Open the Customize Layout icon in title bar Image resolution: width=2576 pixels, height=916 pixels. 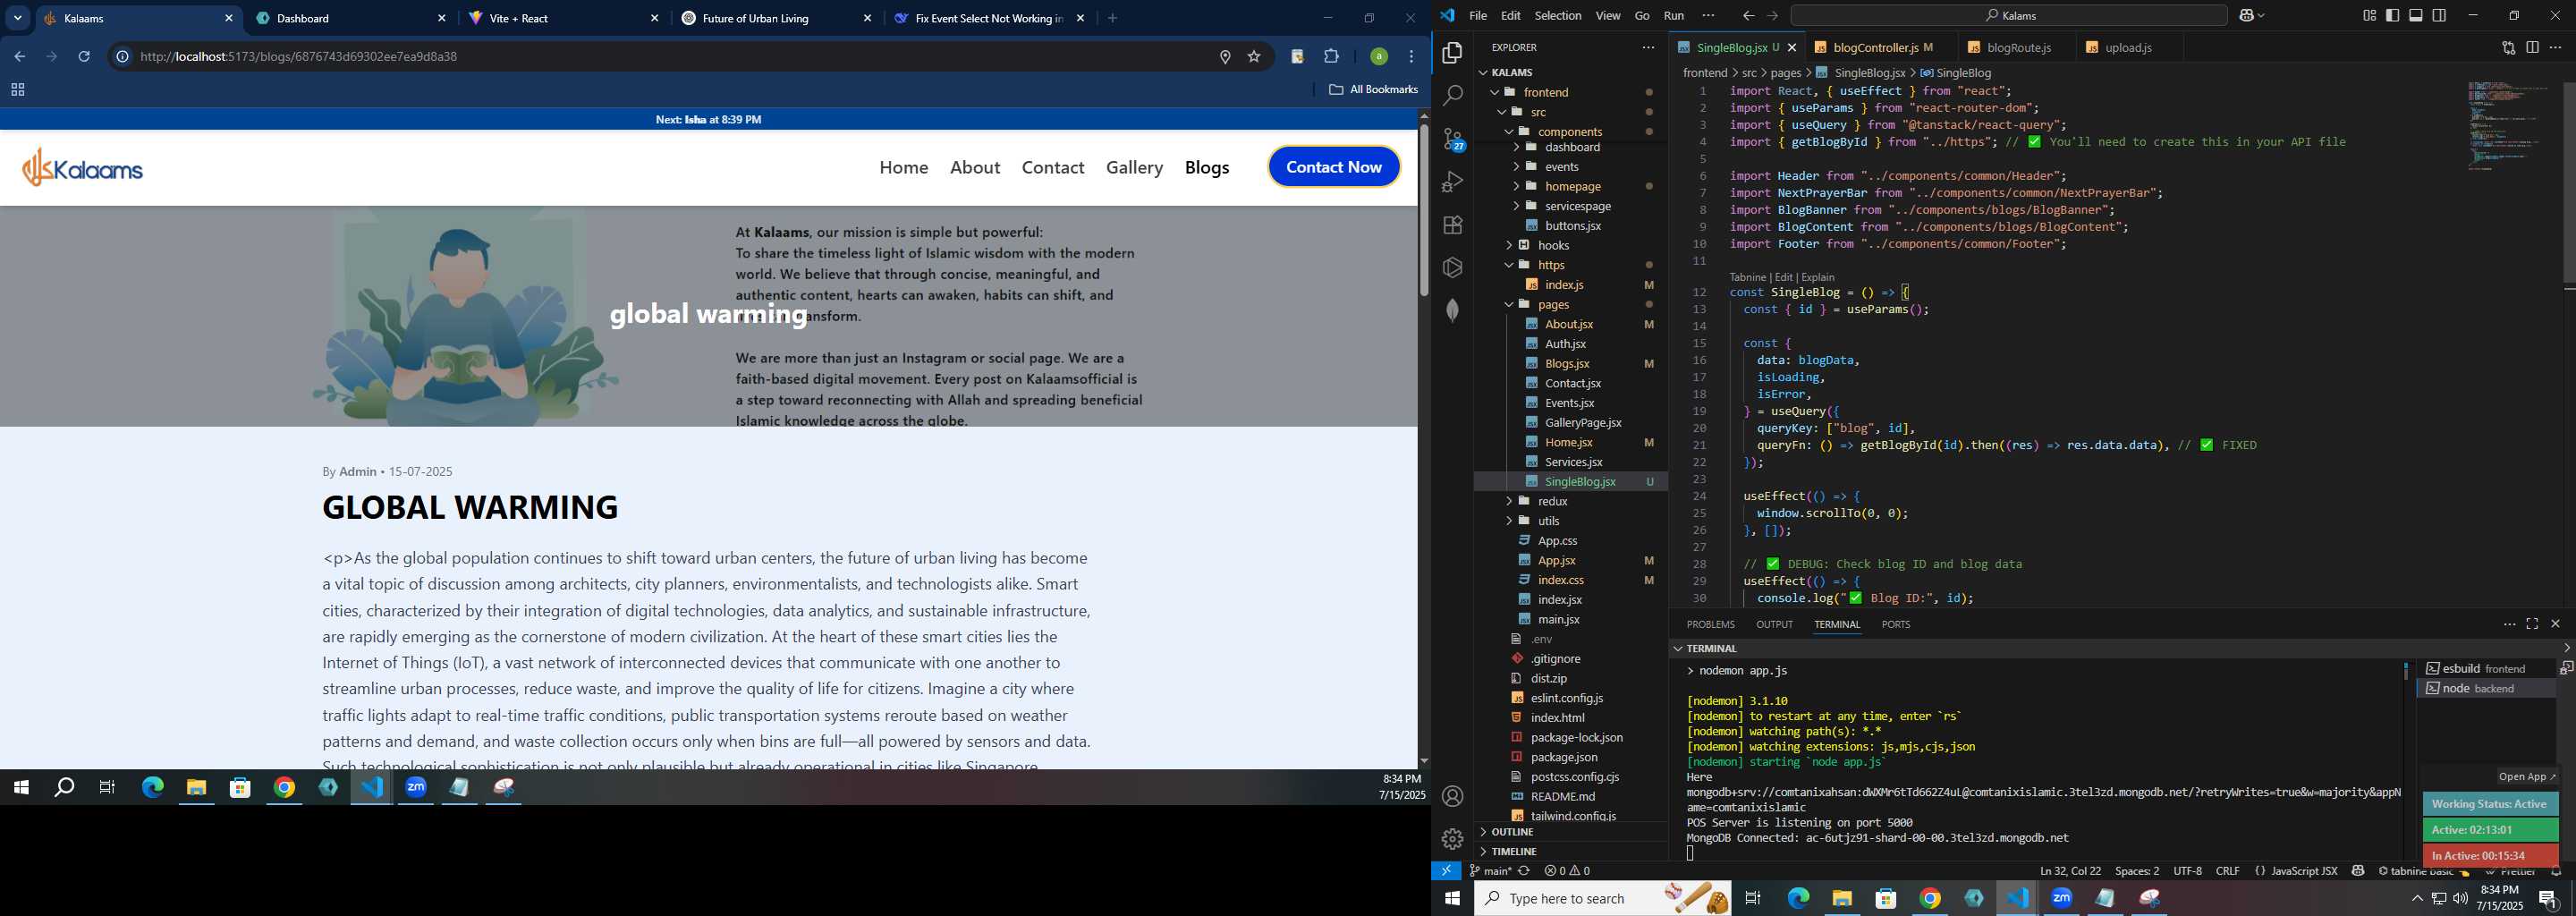point(2369,15)
